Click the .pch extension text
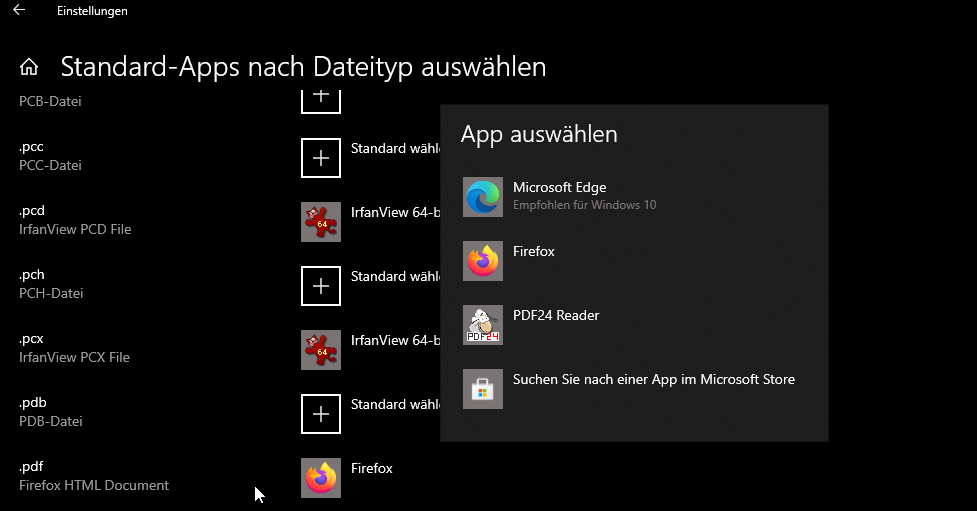Viewport: 977px width, 511px height. point(32,275)
